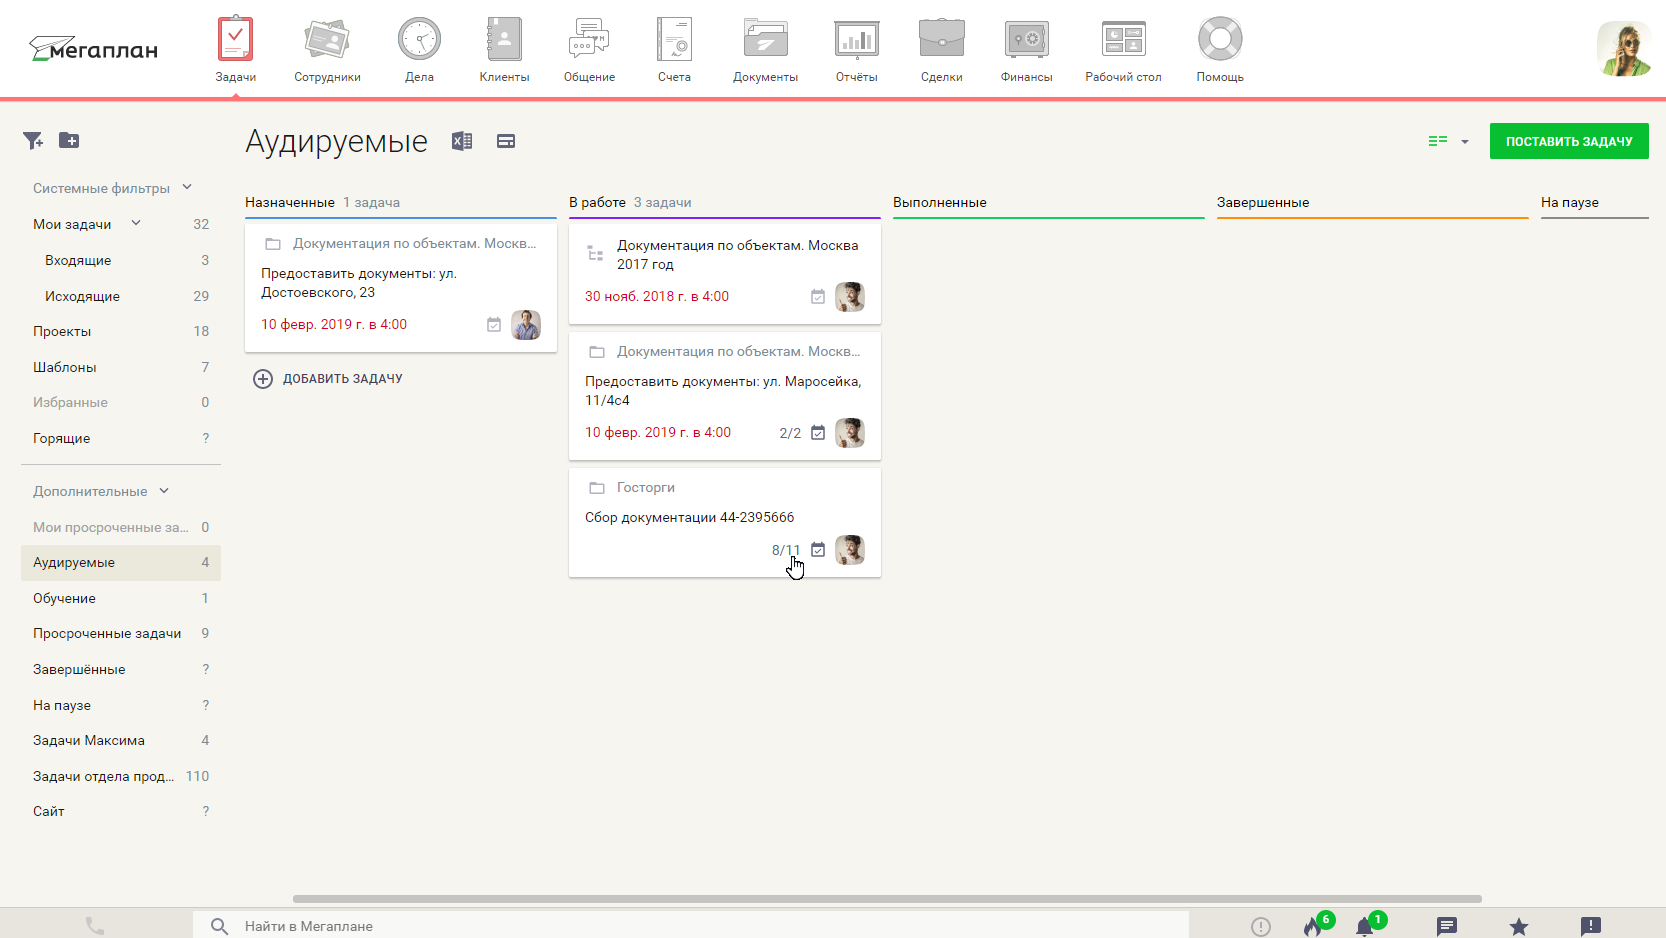Click in the Найти в Мегаплане search field

(690, 926)
